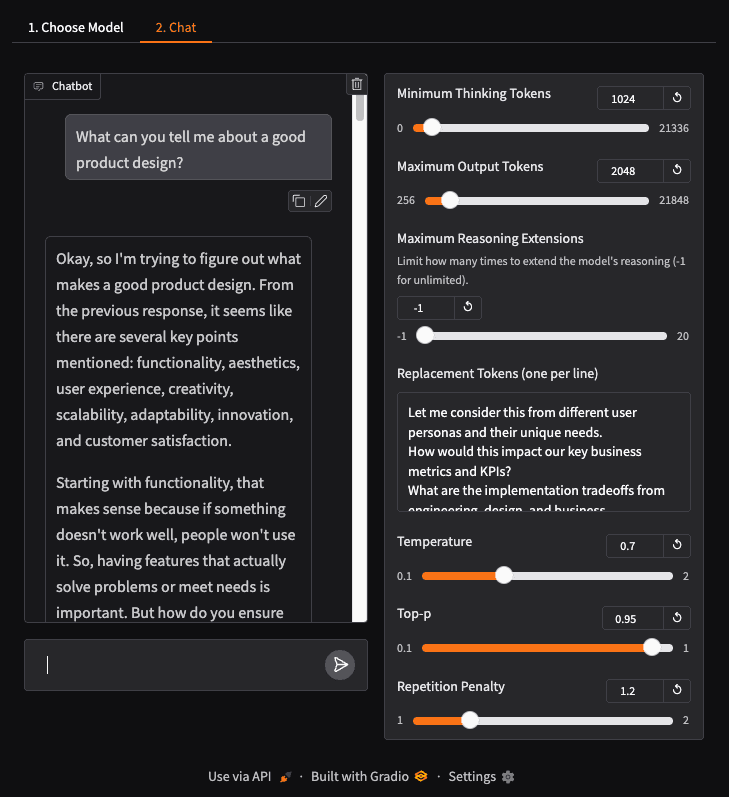Reset the Repetition Penalty value

(x=677, y=690)
